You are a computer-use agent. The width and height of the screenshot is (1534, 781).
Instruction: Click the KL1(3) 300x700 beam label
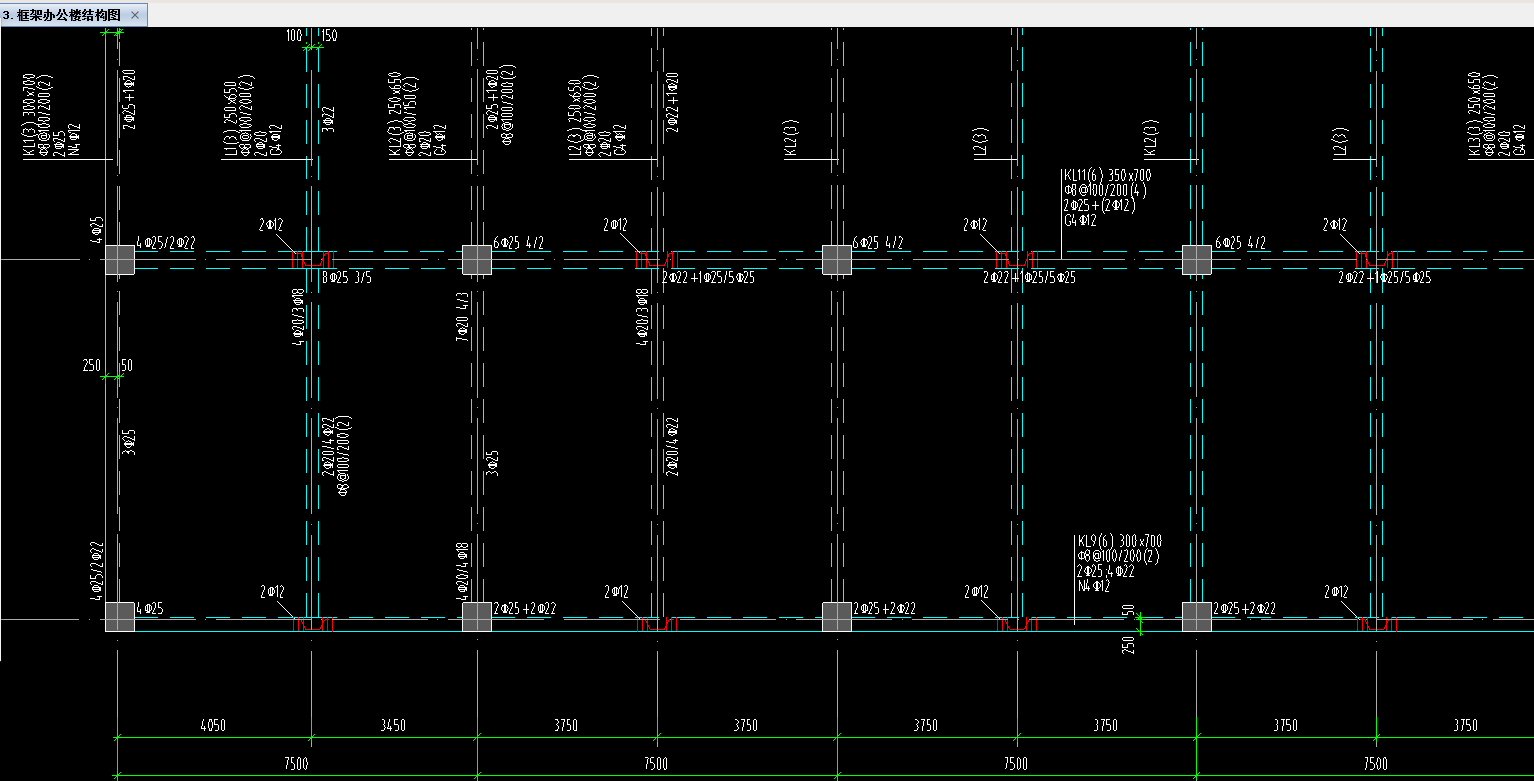[x=29, y=115]
